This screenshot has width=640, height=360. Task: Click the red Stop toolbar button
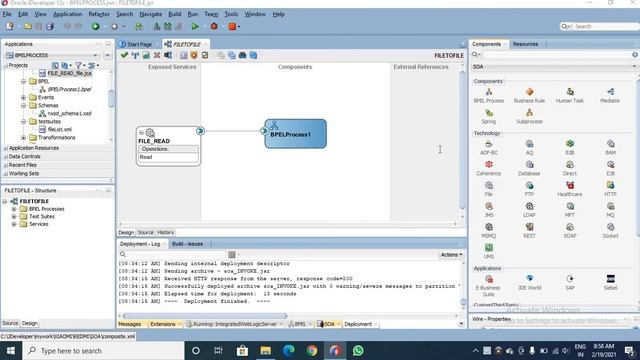tap(232, 27)
